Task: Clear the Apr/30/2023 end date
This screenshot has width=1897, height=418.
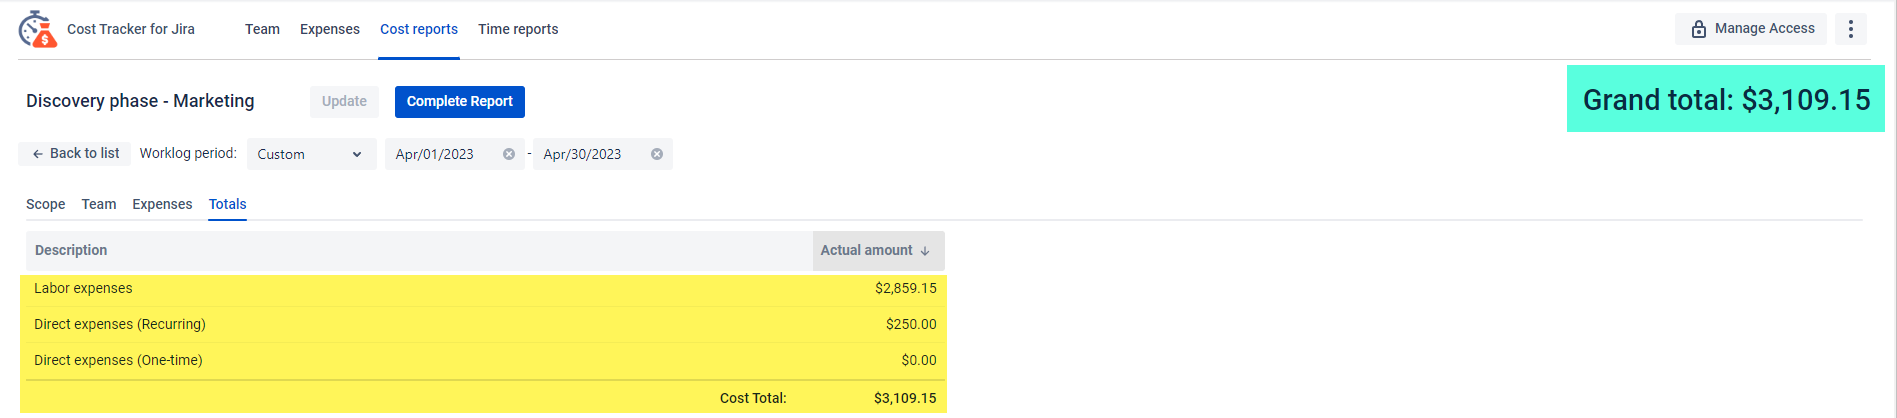Action: (657, 154)
